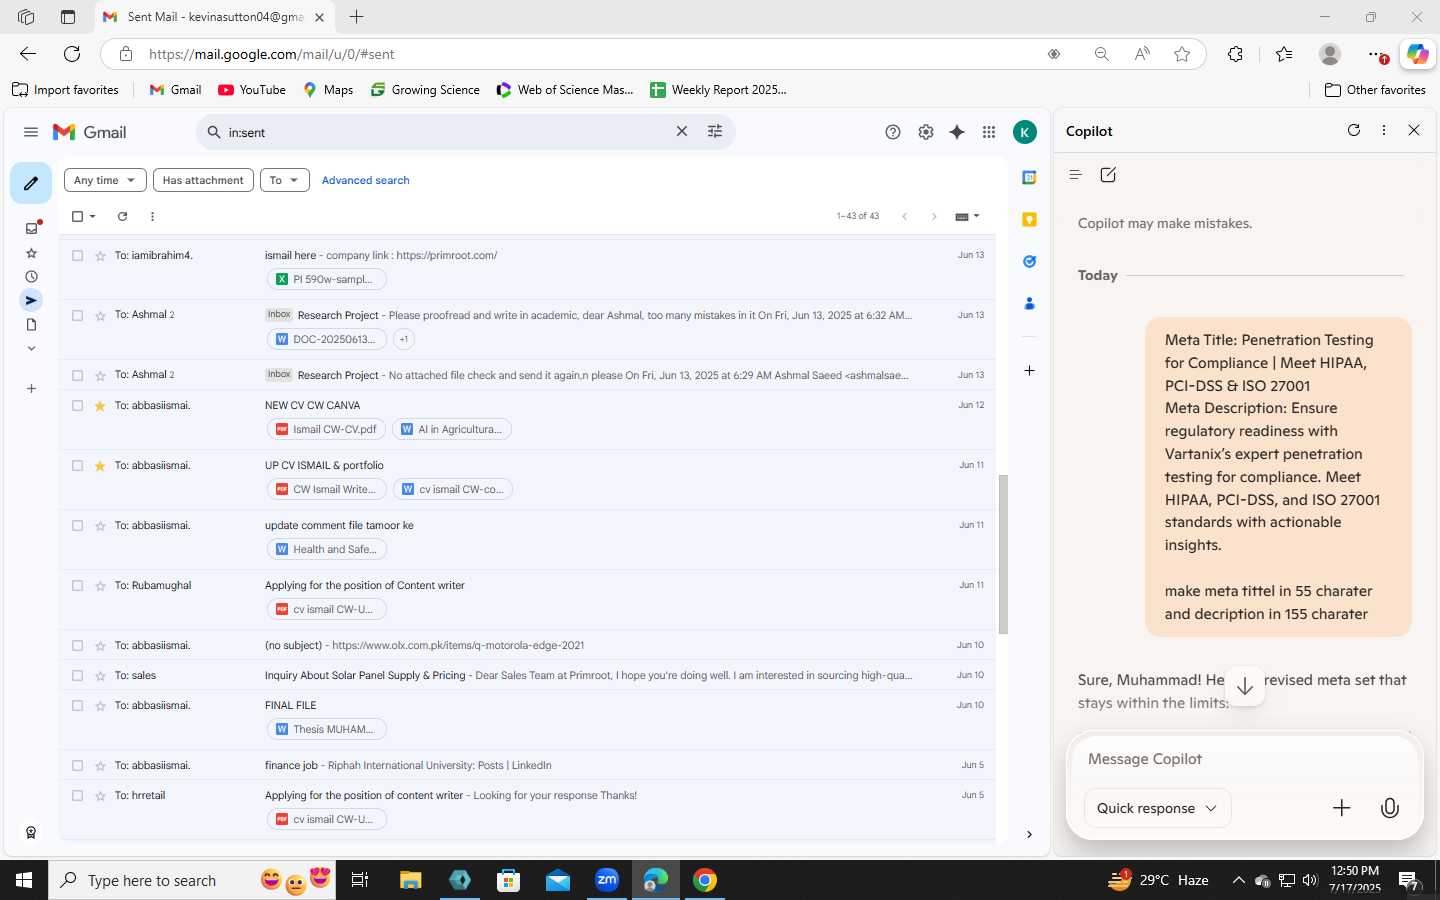This screenshot has height=900, width=1440.
Task: Open the input tools keyboard dropdown
Action: click(967, 216)
